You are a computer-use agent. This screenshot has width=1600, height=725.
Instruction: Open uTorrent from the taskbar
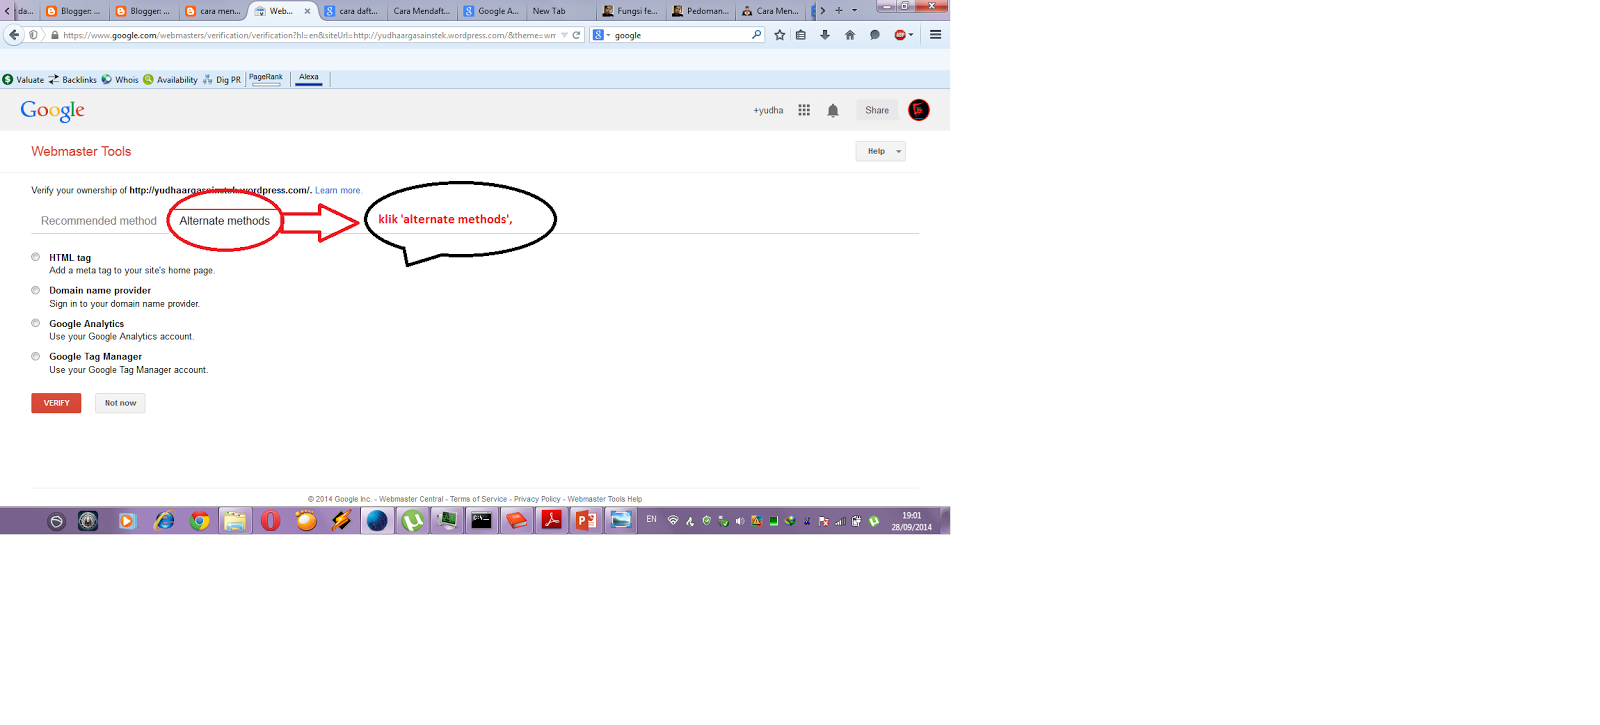pyautogui.click(x=412, y=521)
